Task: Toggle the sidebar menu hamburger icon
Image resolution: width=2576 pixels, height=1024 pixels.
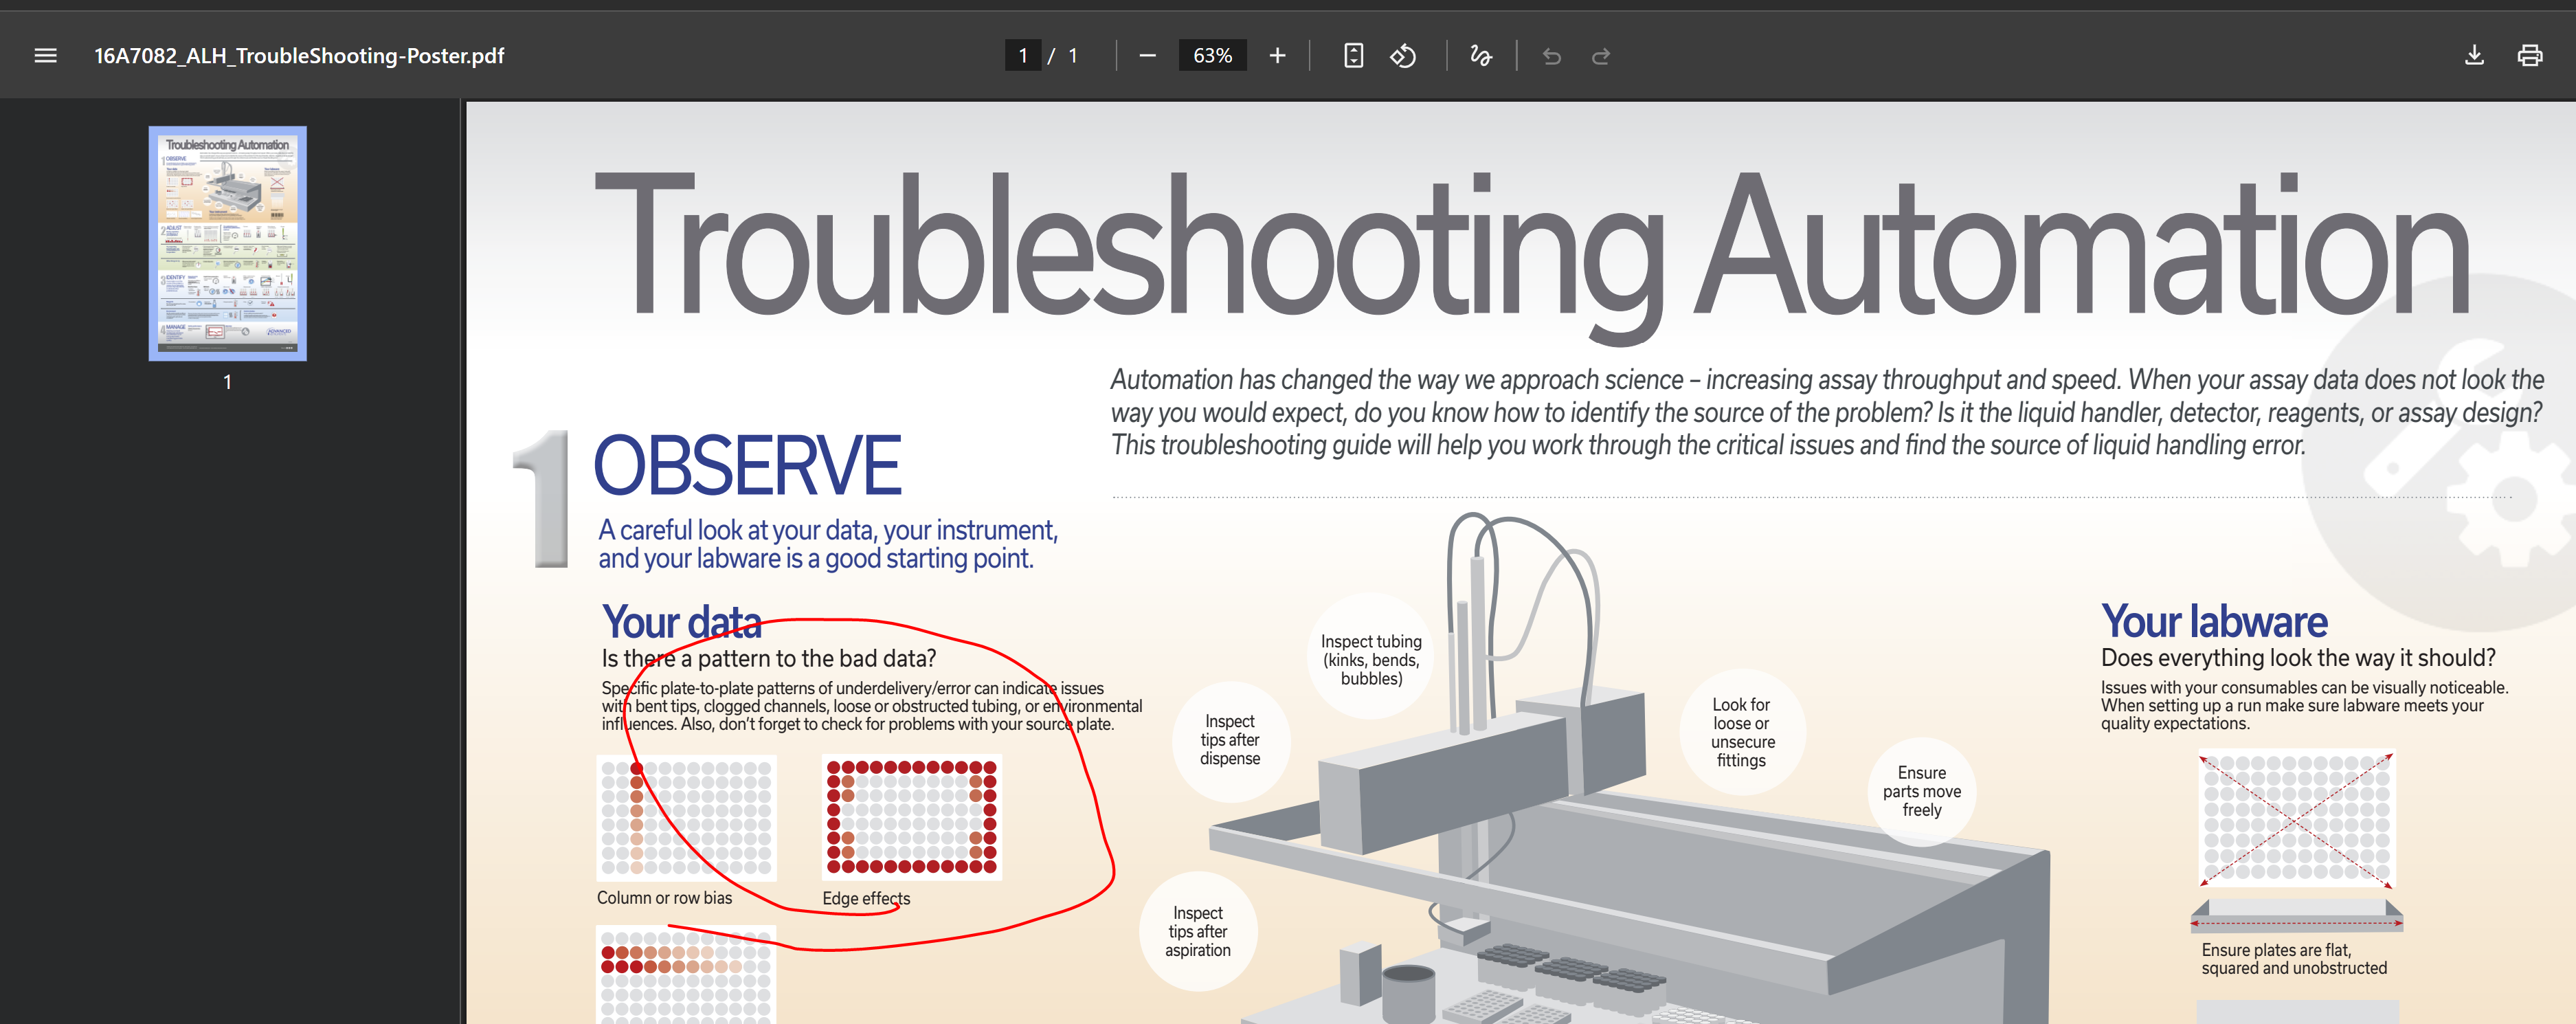Action: click(45, 56)
